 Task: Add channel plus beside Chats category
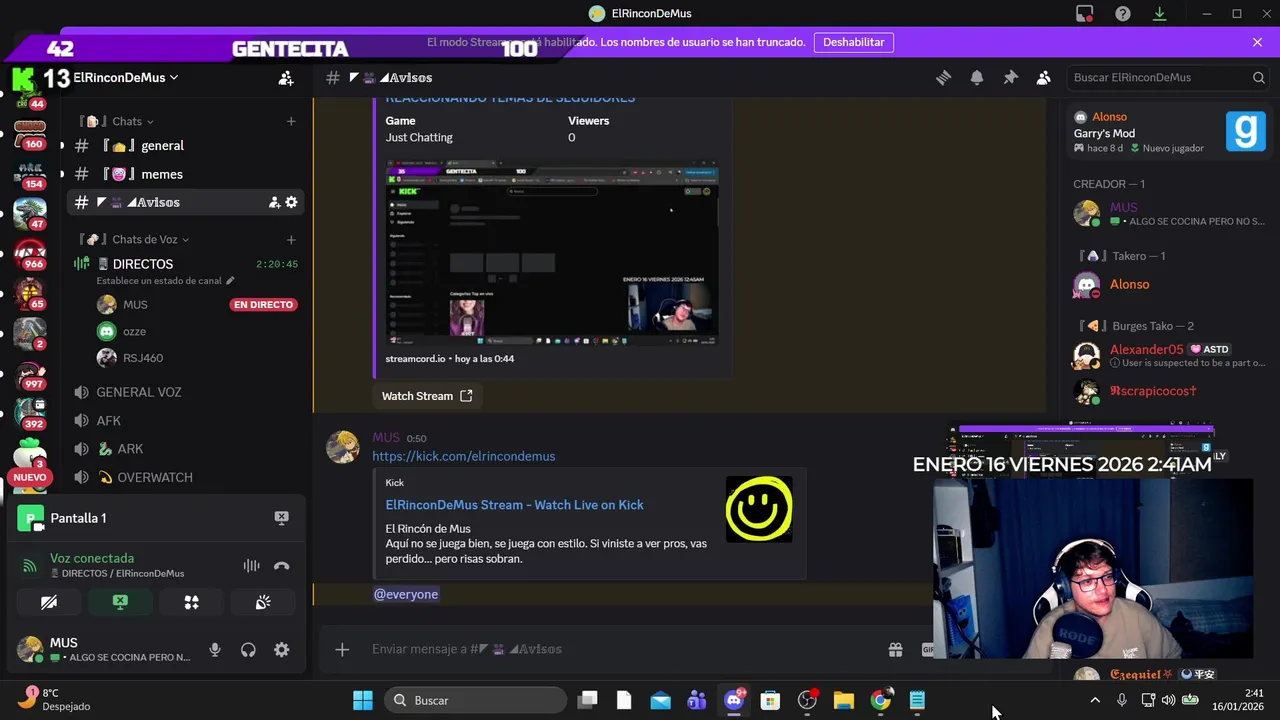pos(291,121)
